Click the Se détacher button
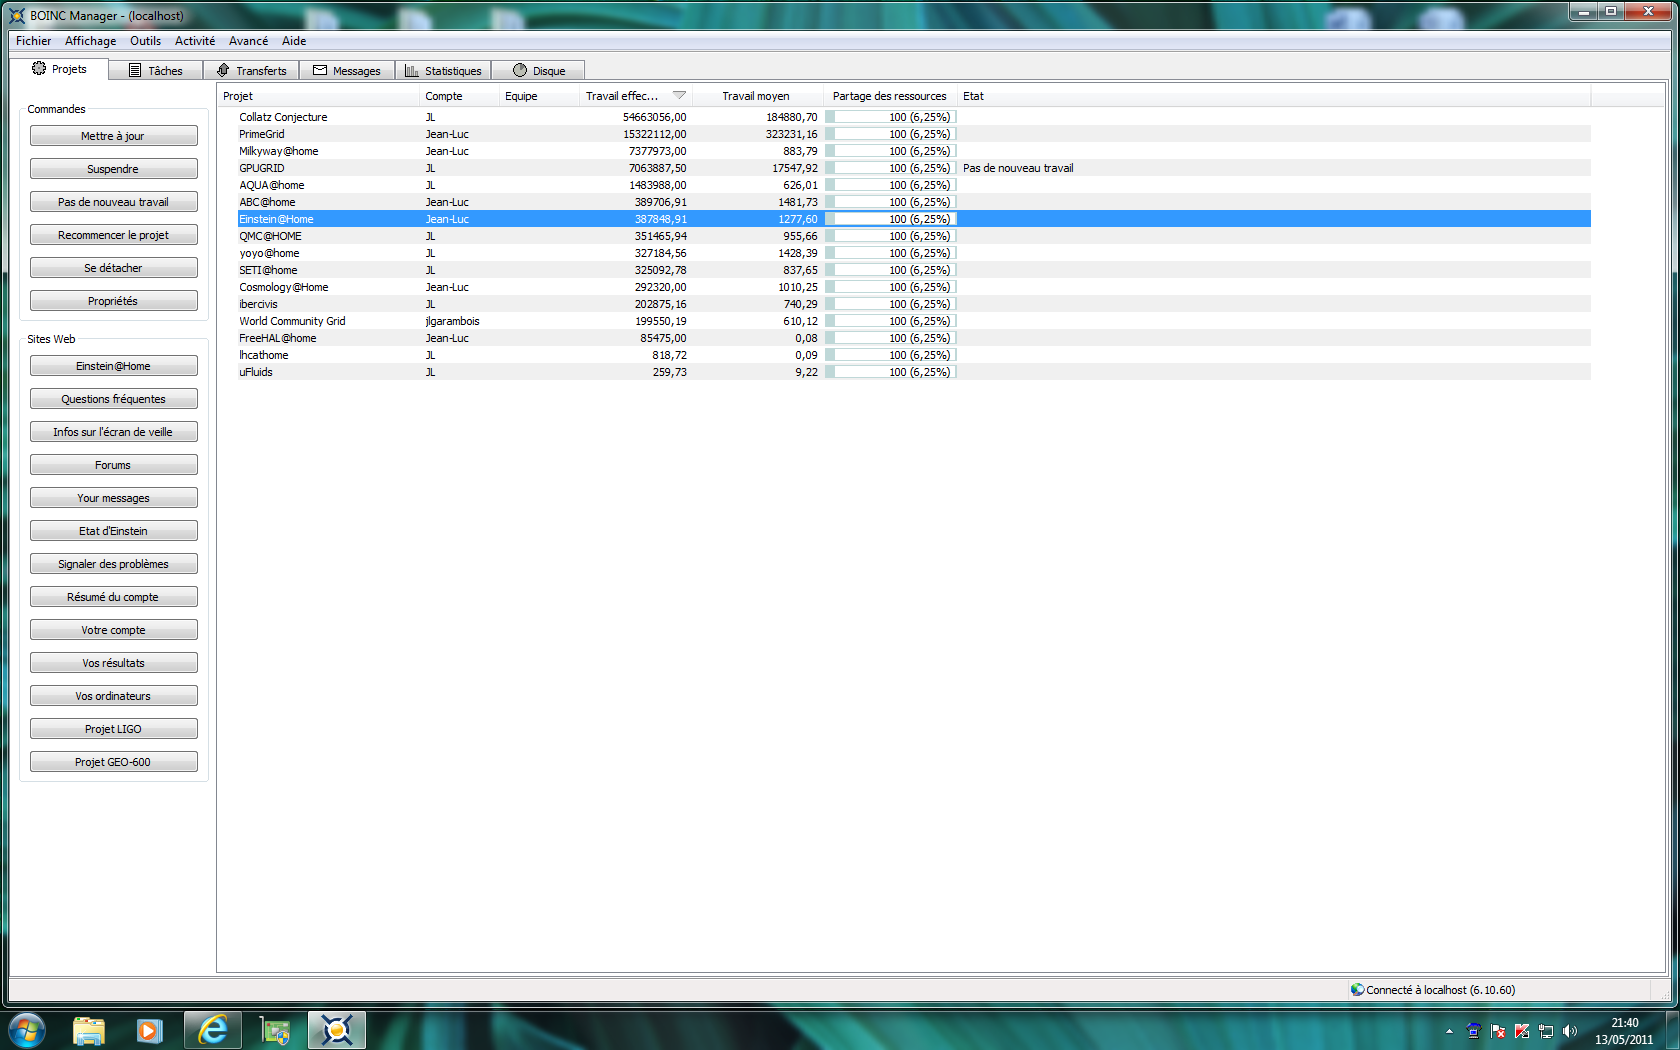Viewport: 1680px width, 1050px height. coord(113,268)
